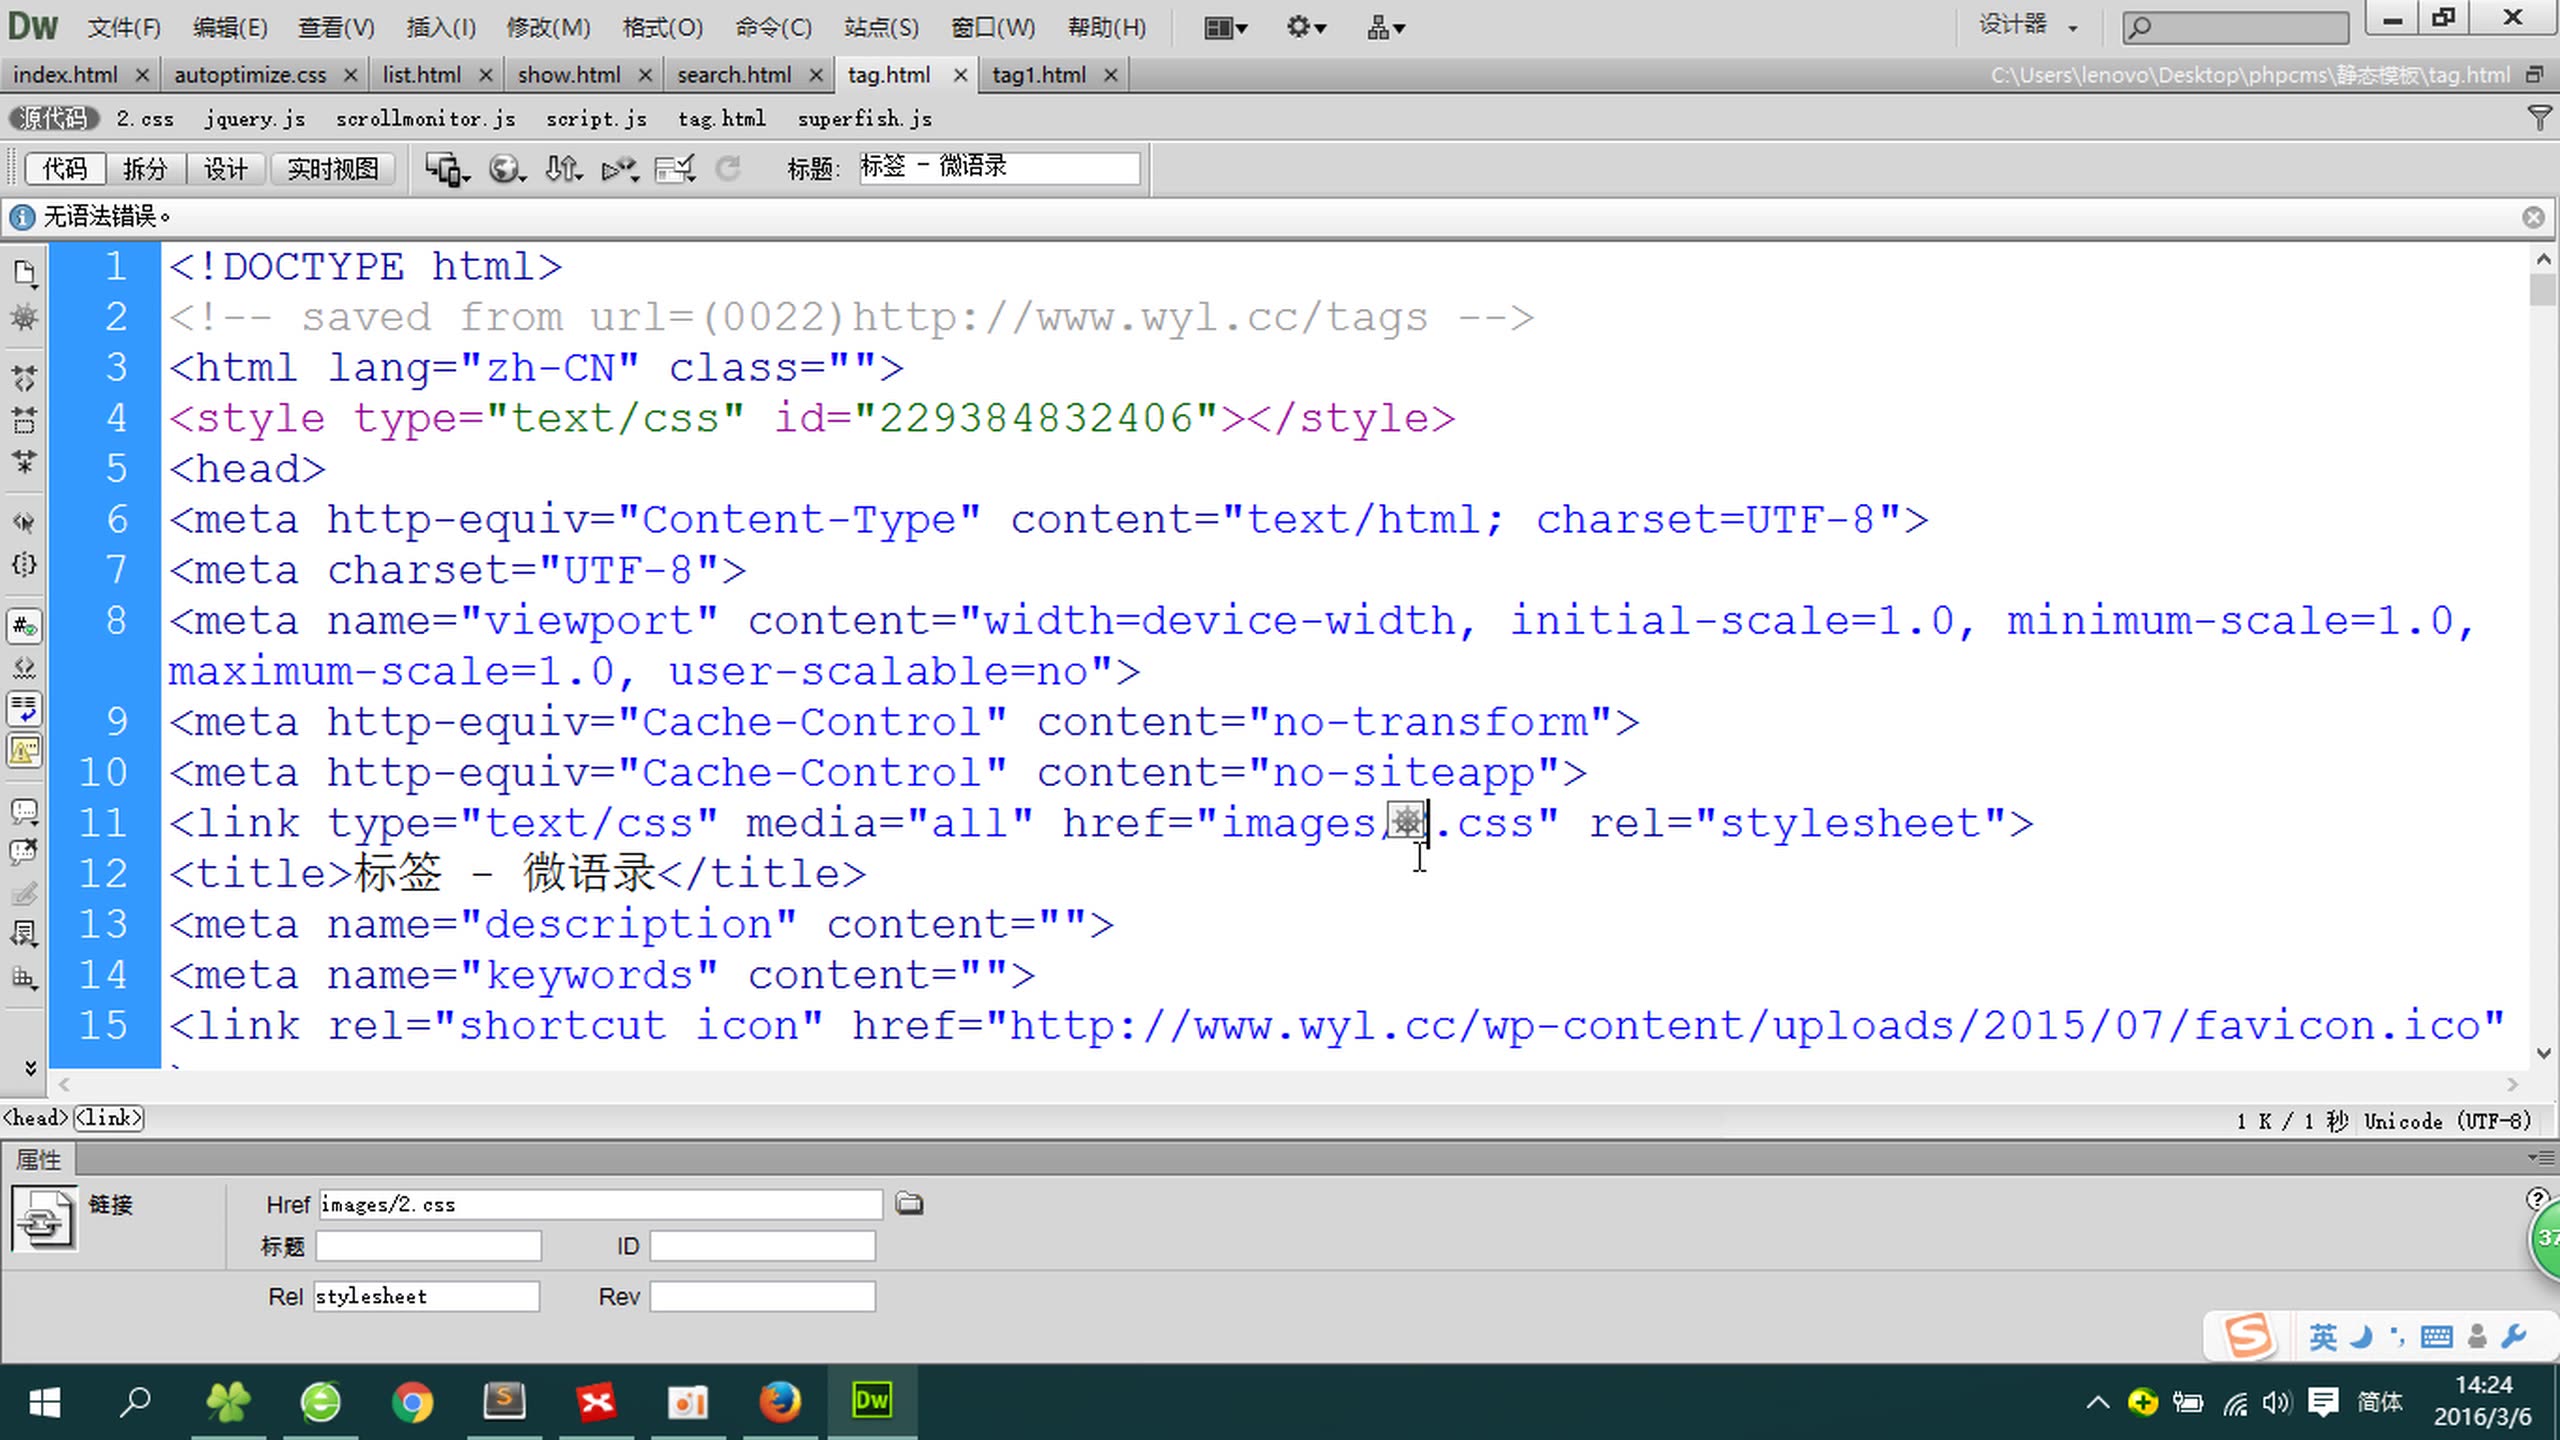Click the collapse full tag icon
Image resolution: width=2560 pixels, height=1440 pixels.
[x=24, y=378]
